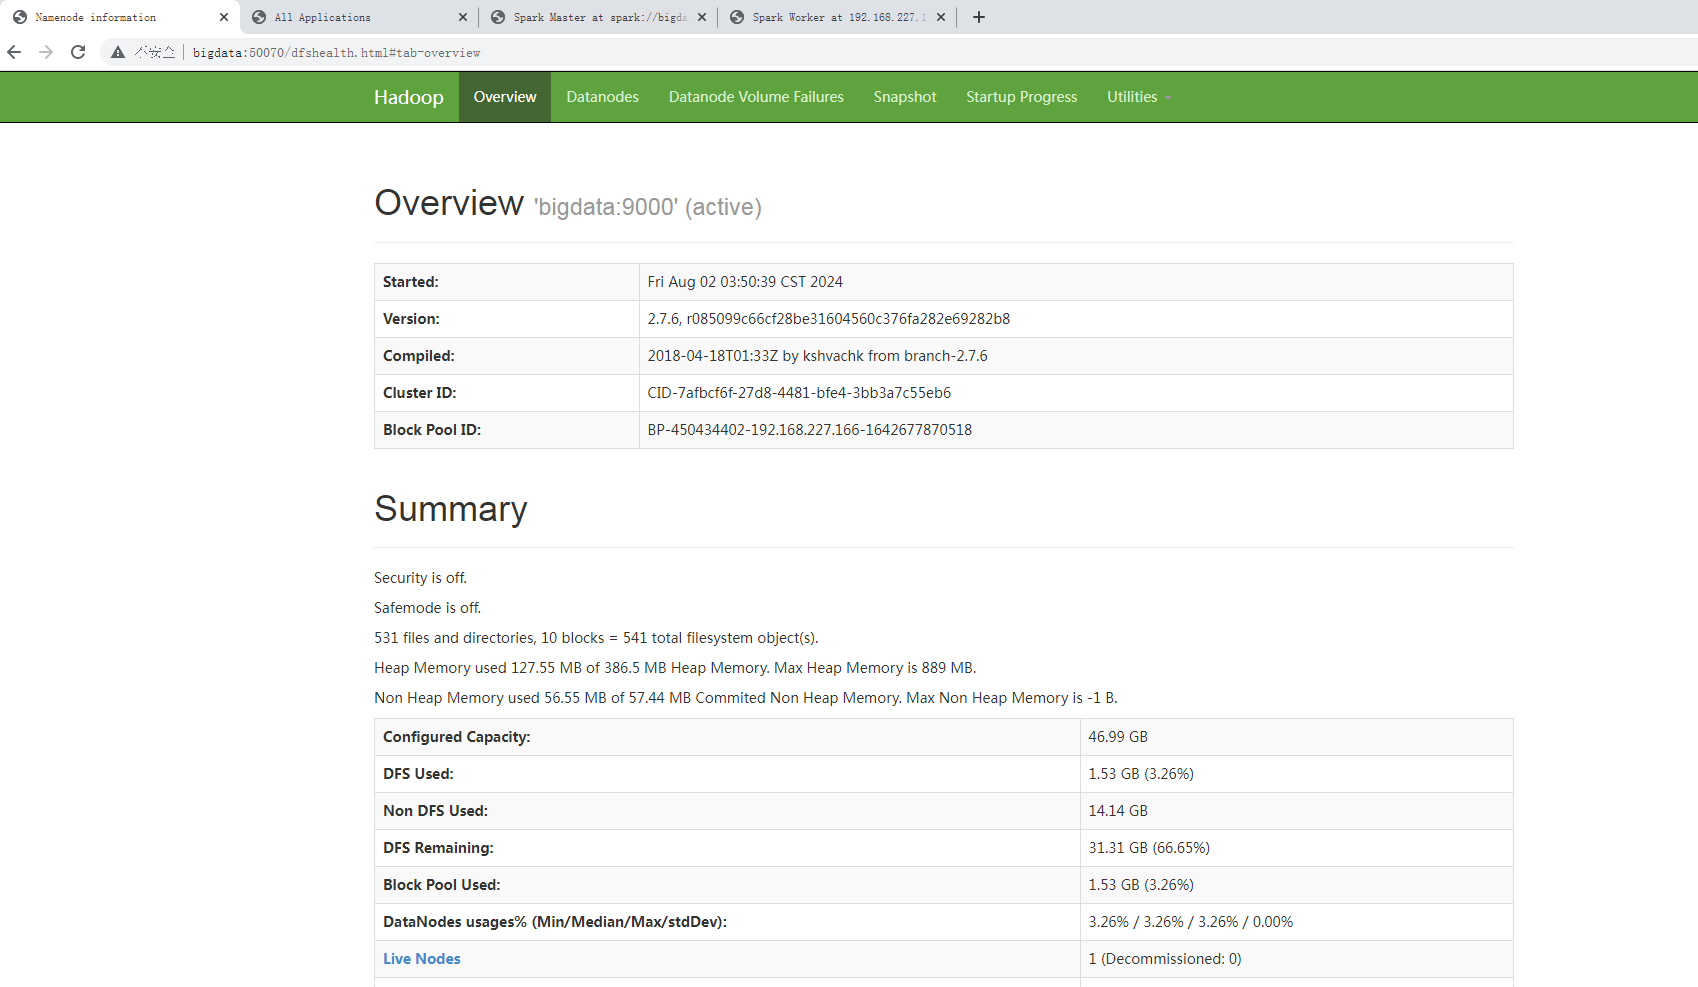The image size is (1698, 987).
Task: Click the Namenode information tab favicon
Action: click(20, 17)
